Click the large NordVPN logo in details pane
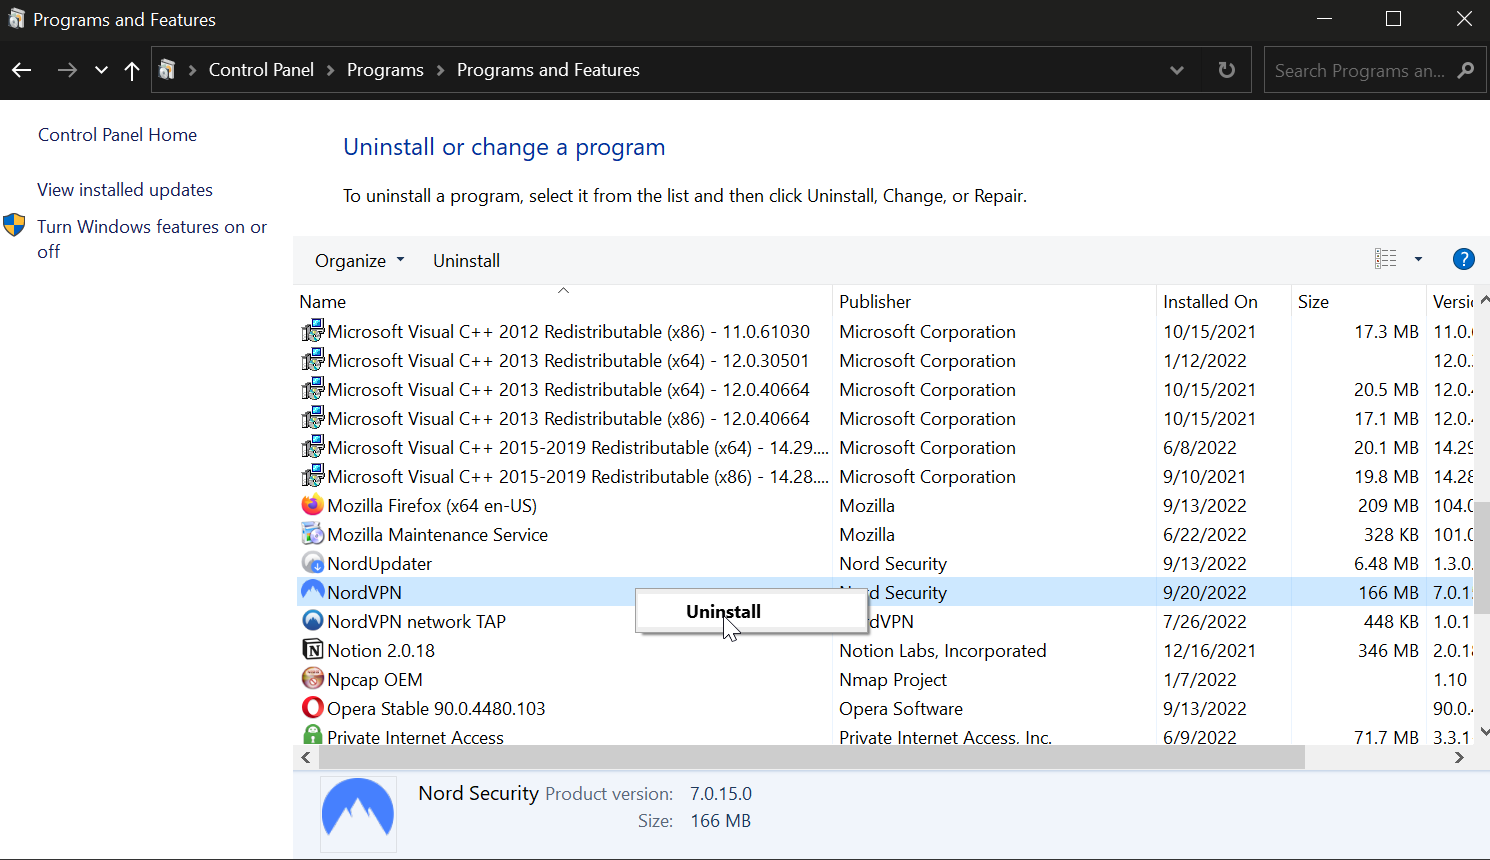 coord(358,813)
